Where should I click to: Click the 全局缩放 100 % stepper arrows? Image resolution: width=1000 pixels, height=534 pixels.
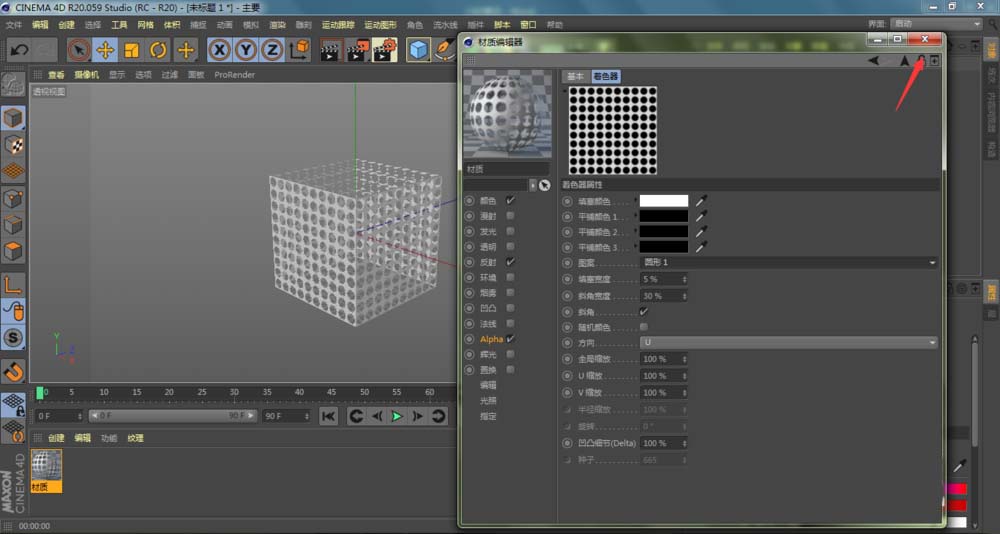pyautogui.click(x=684, y=359)
